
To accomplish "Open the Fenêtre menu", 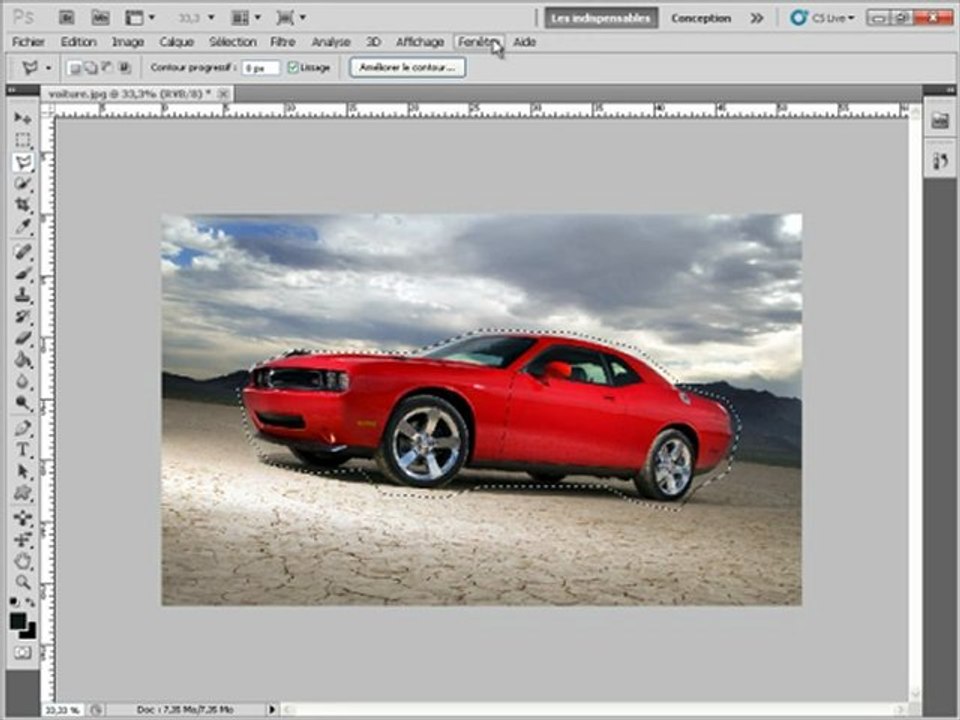I will point(478,42).
